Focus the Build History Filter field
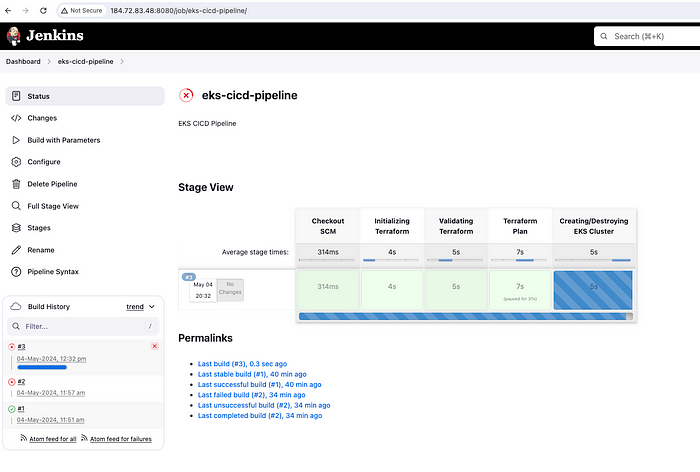 click(83, 326)
